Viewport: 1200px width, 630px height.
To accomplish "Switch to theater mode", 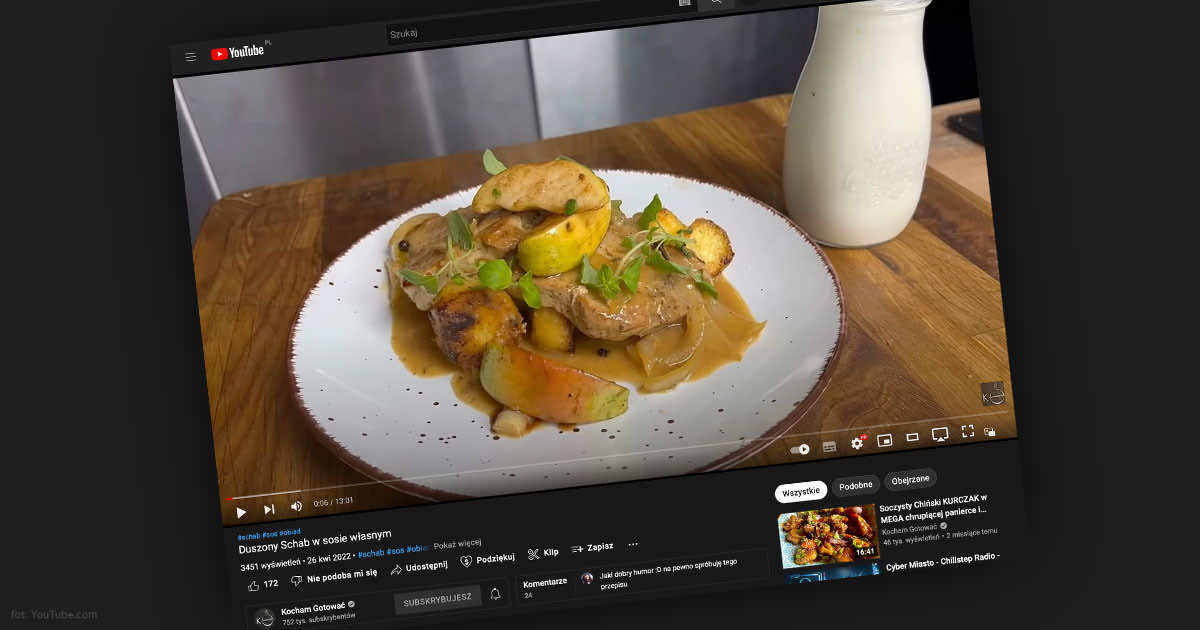I will (x=912, y=437).
